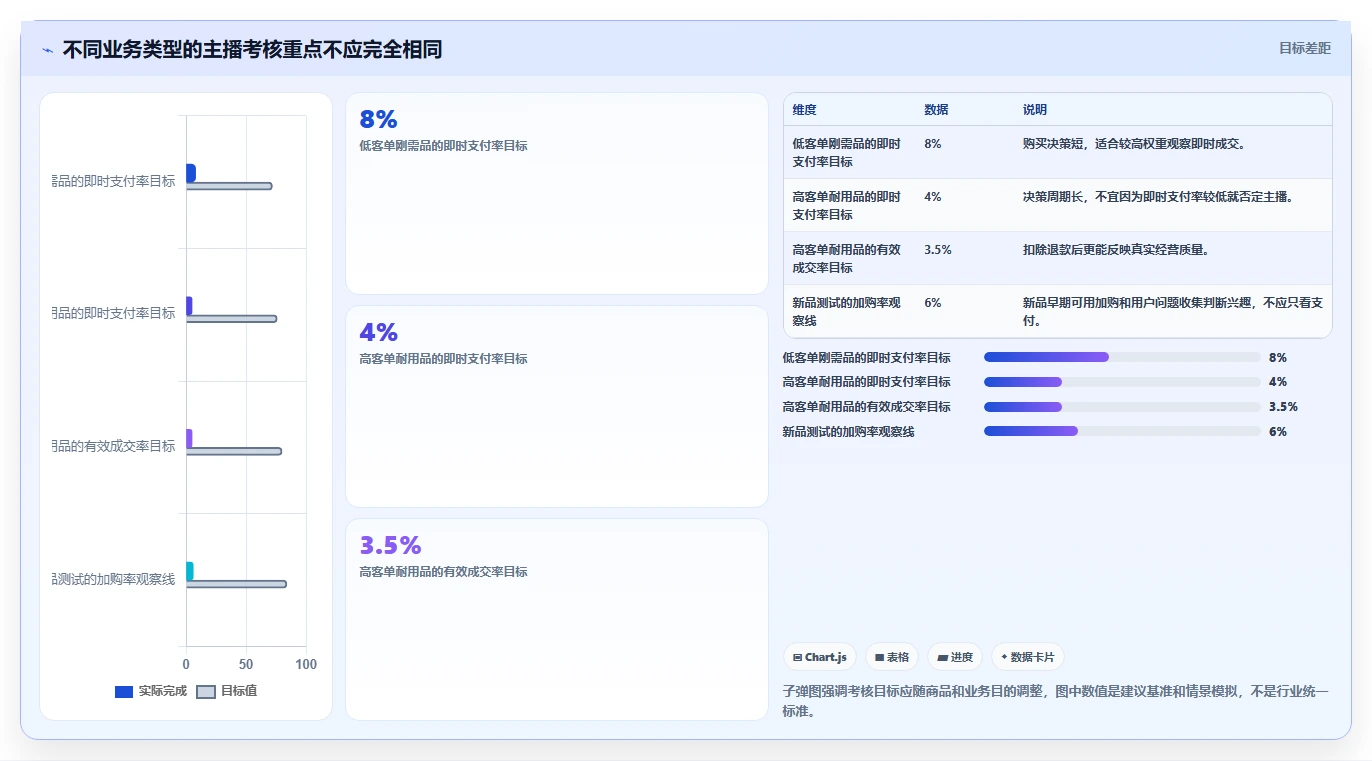Select the 数据卡片 chip

point(1028,657)
